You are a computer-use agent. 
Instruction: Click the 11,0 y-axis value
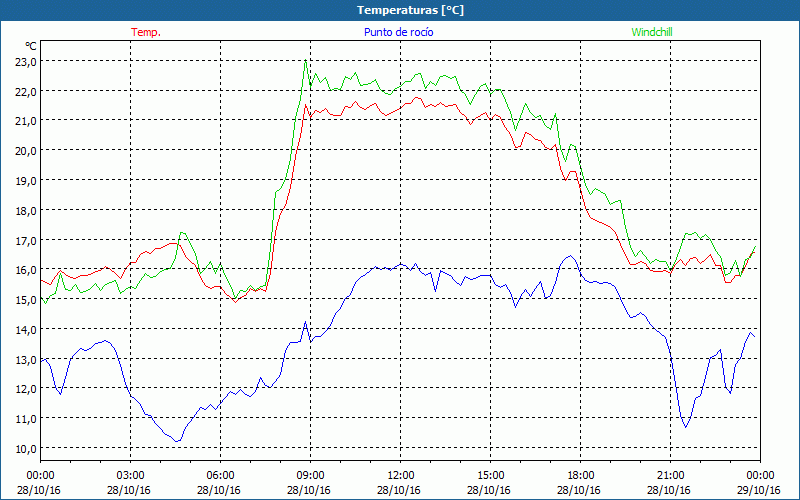25,418
